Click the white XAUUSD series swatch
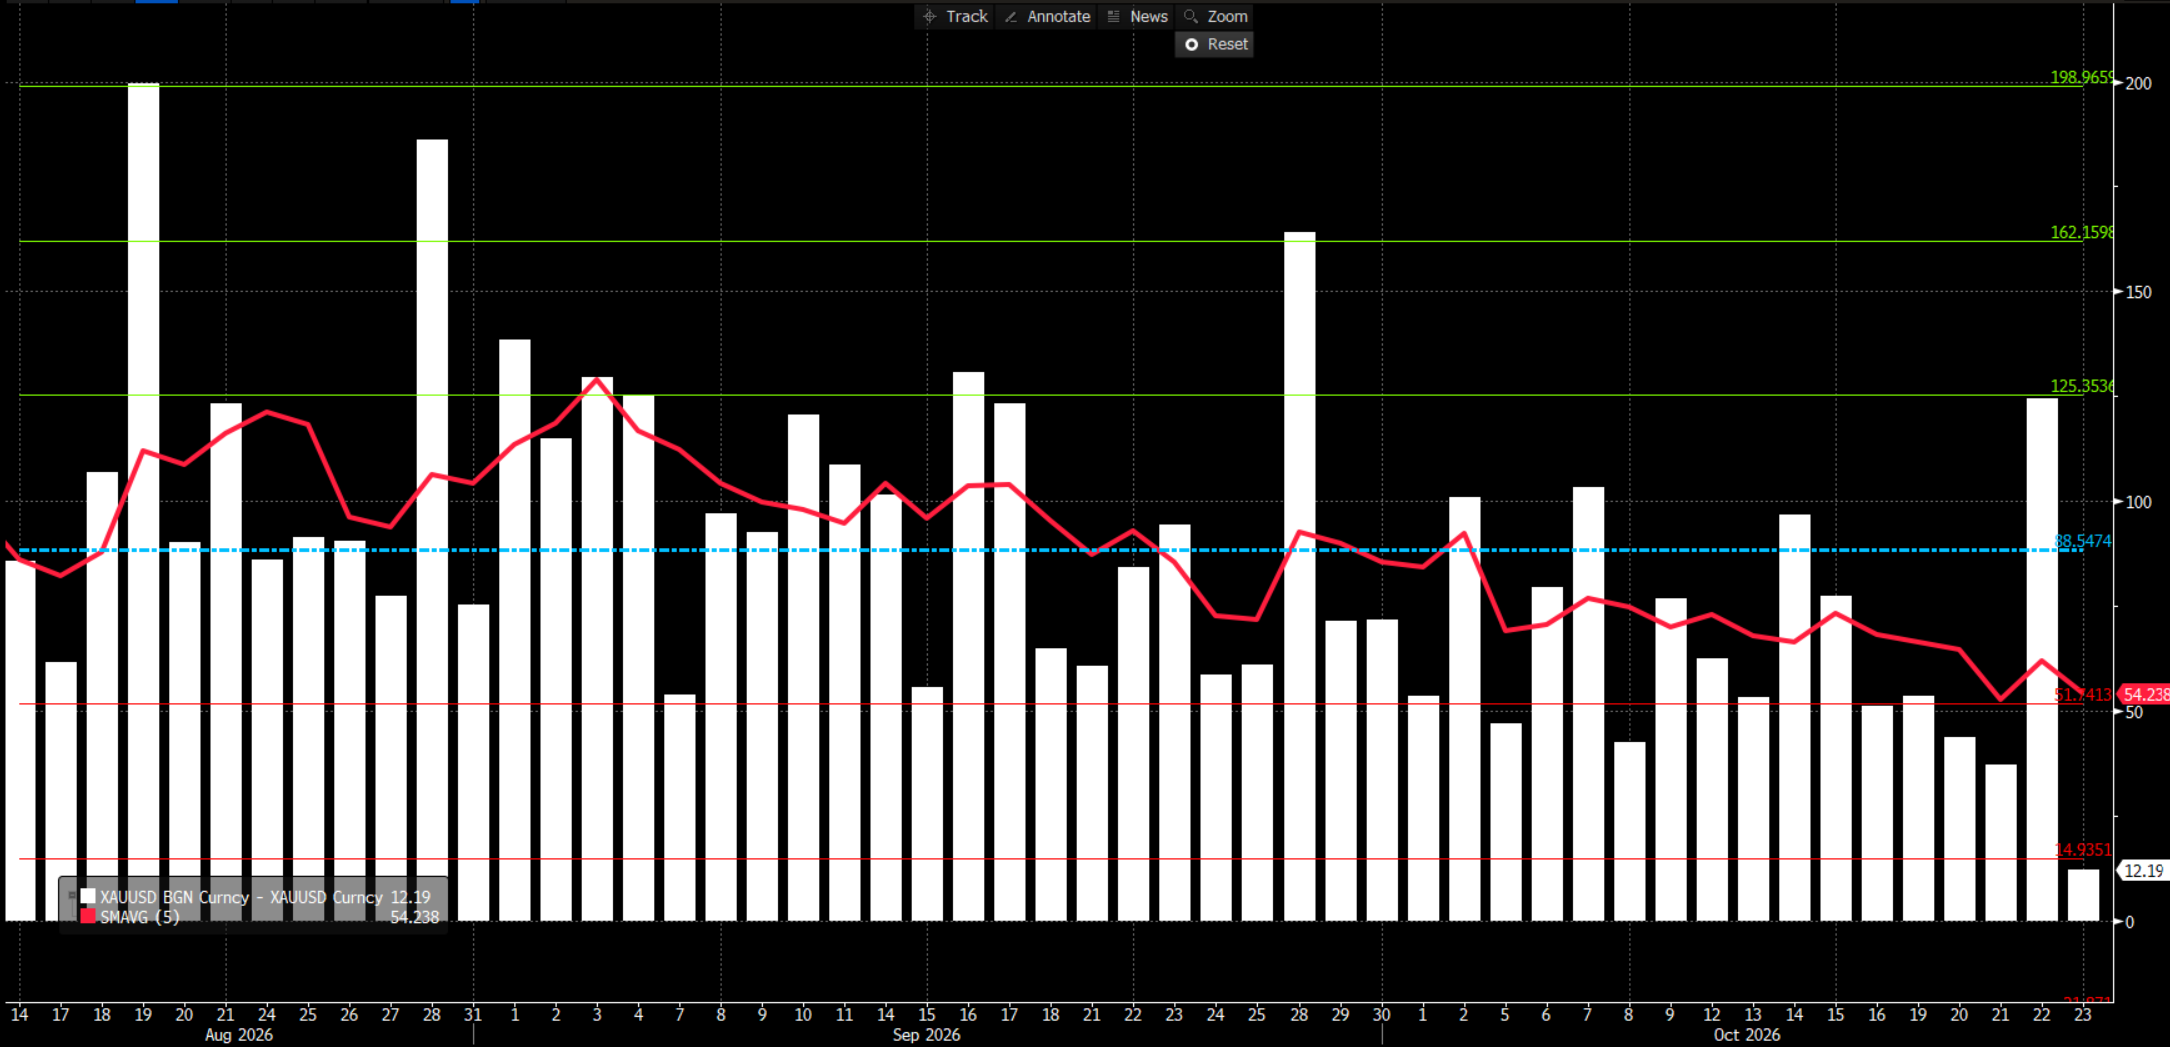Image resolution: width=2170 pixels, height=1047 pixels. point(88,897)
